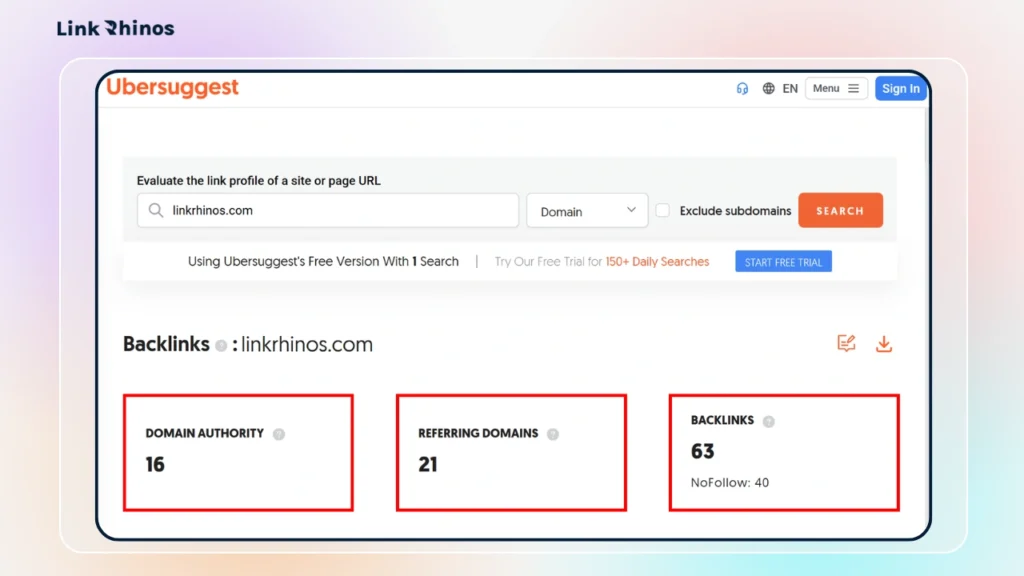Click the Link Rhinos logo
The width and height of the screenshot is (1024, 576).
(x=116, y=28)
